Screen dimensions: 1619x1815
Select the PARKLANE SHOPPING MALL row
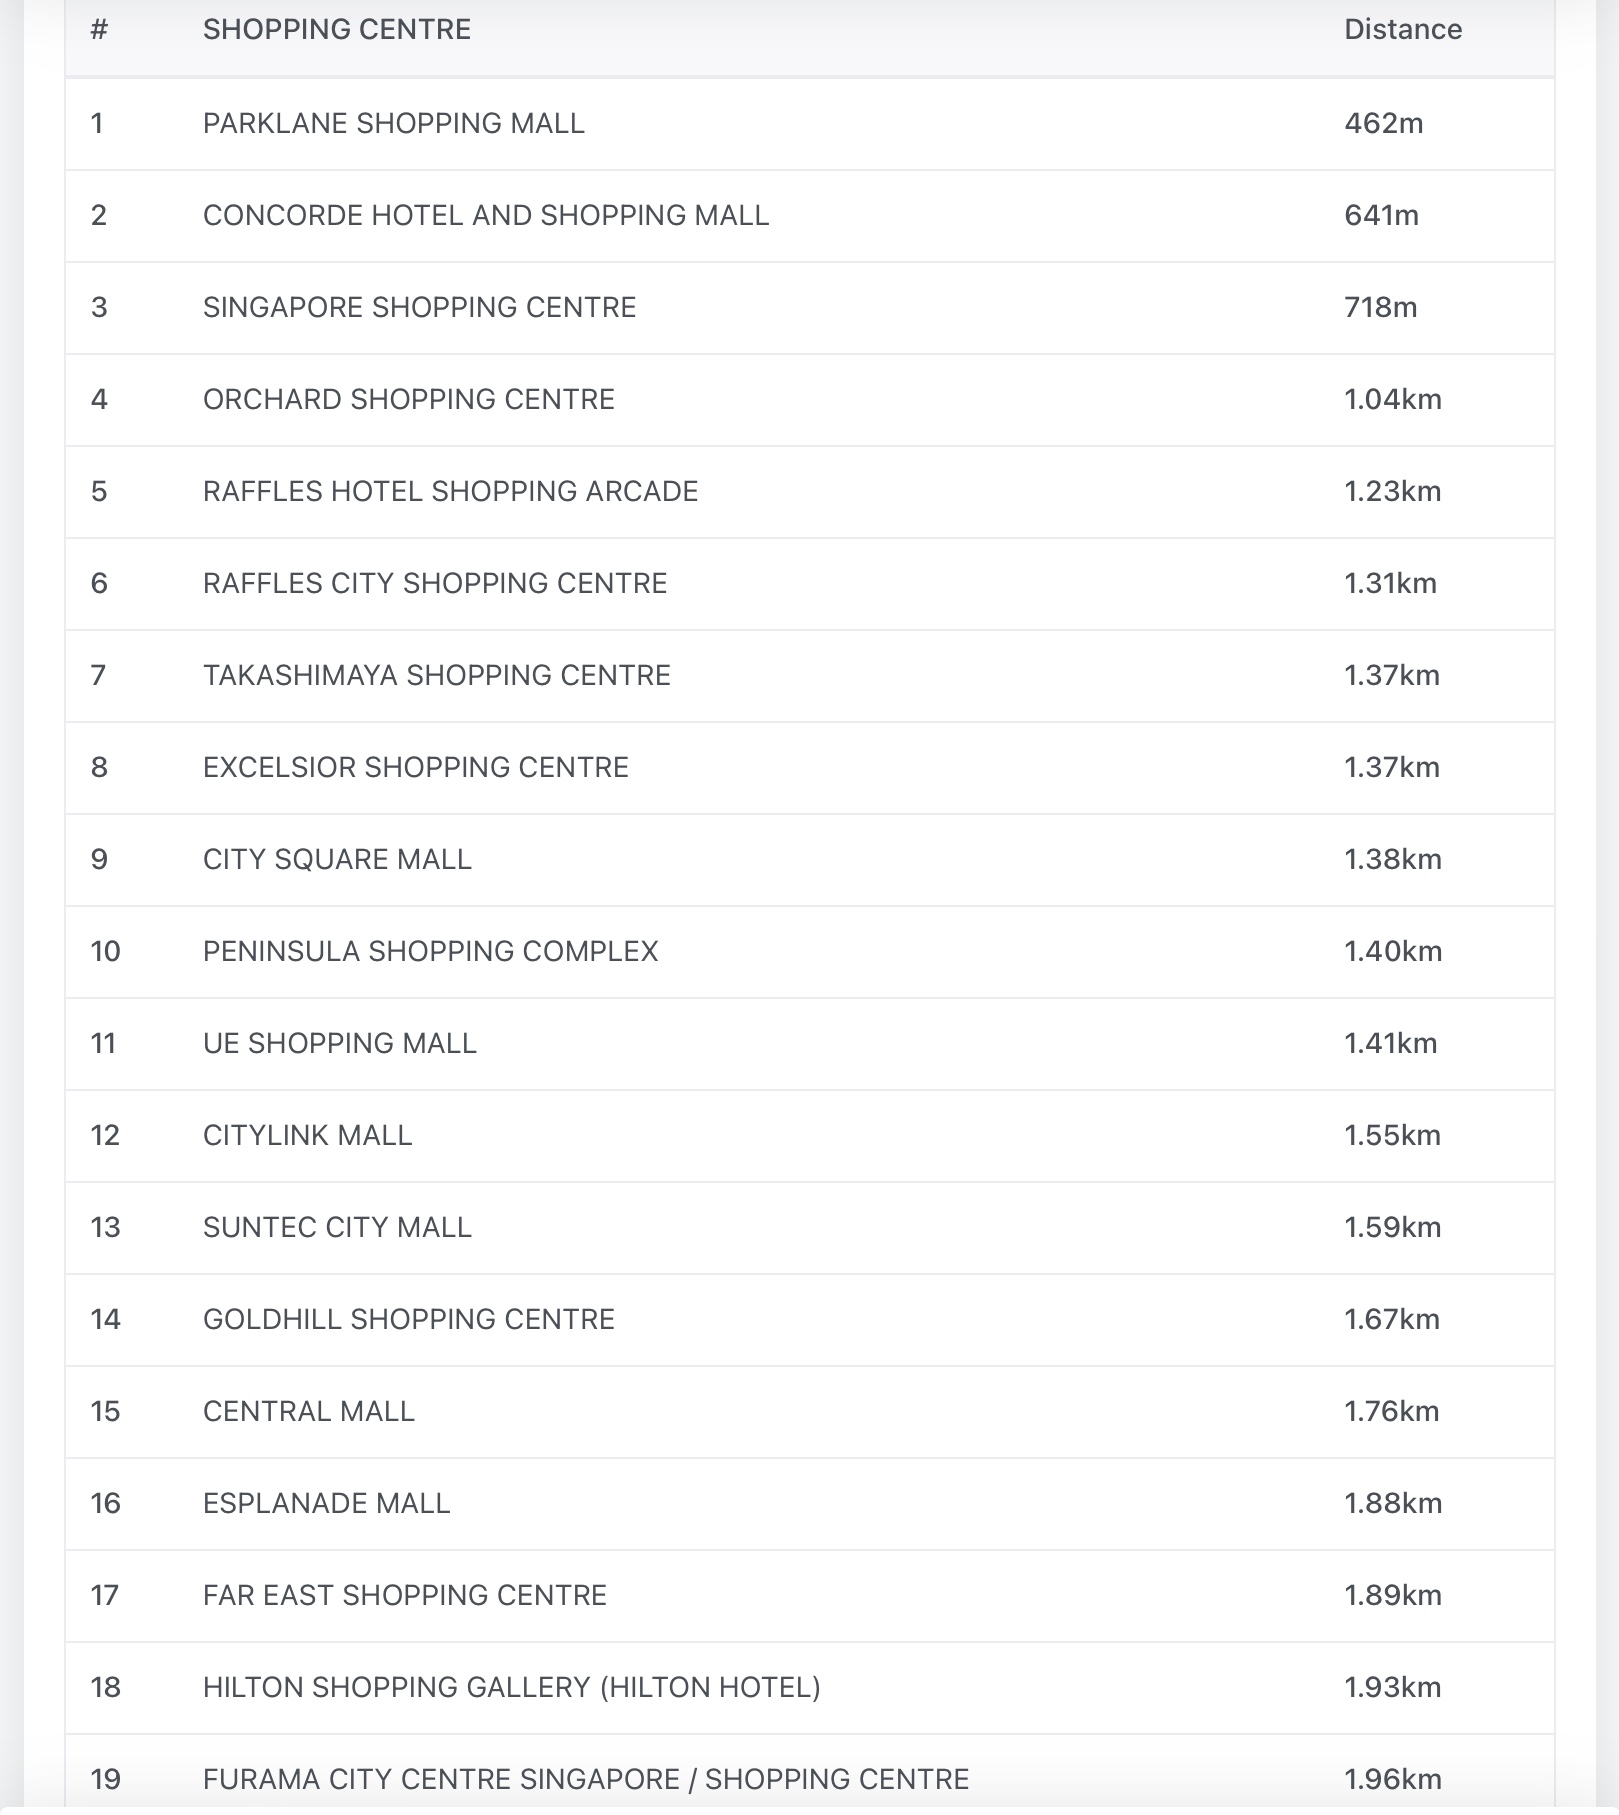coord(393,123)
